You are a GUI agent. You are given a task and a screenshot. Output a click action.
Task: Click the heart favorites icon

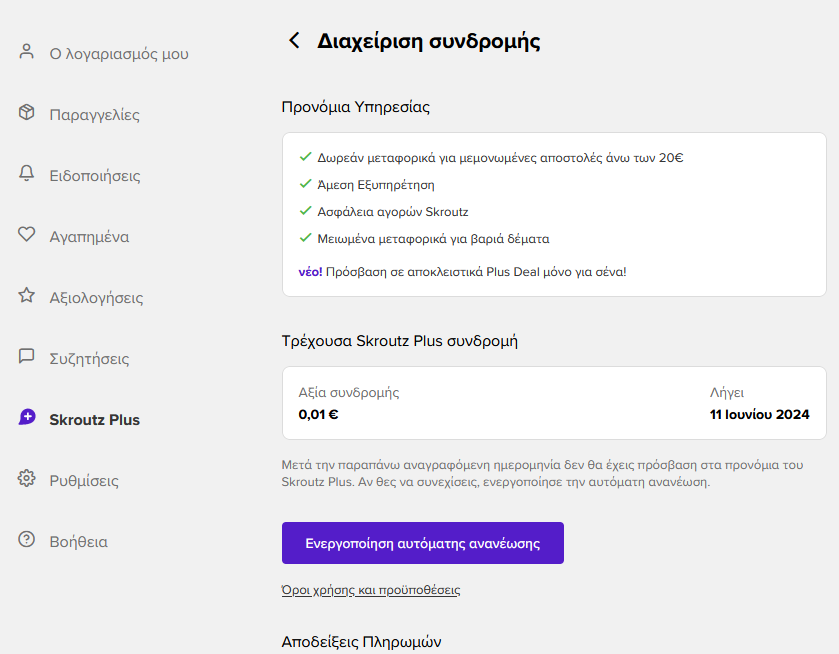[26, 234]
